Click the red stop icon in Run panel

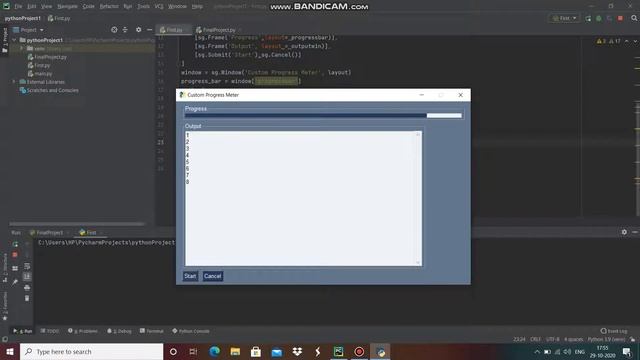tap(15, 255)
